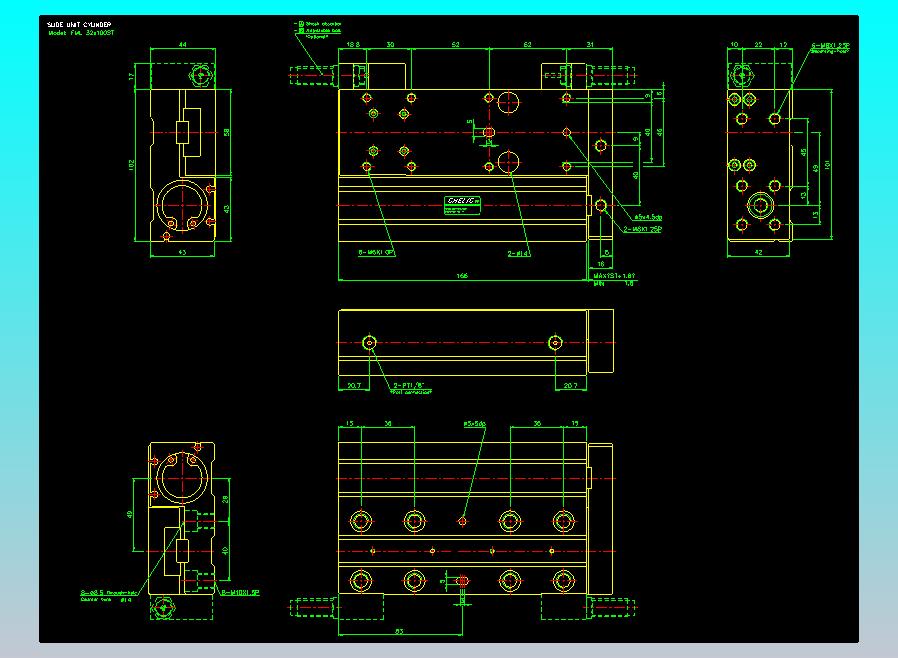
Task: Select the 6-M8X1.25P mounting hole callout
Action: tap(830, 45)
